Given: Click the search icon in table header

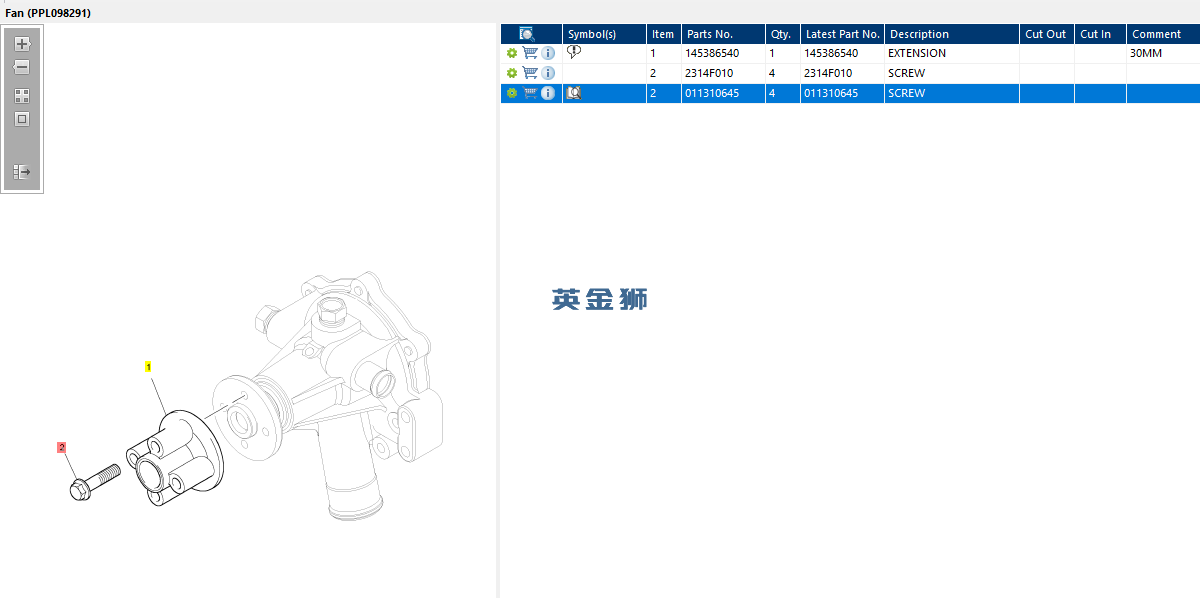Looking at the screenshot, I should pos(527,34).
